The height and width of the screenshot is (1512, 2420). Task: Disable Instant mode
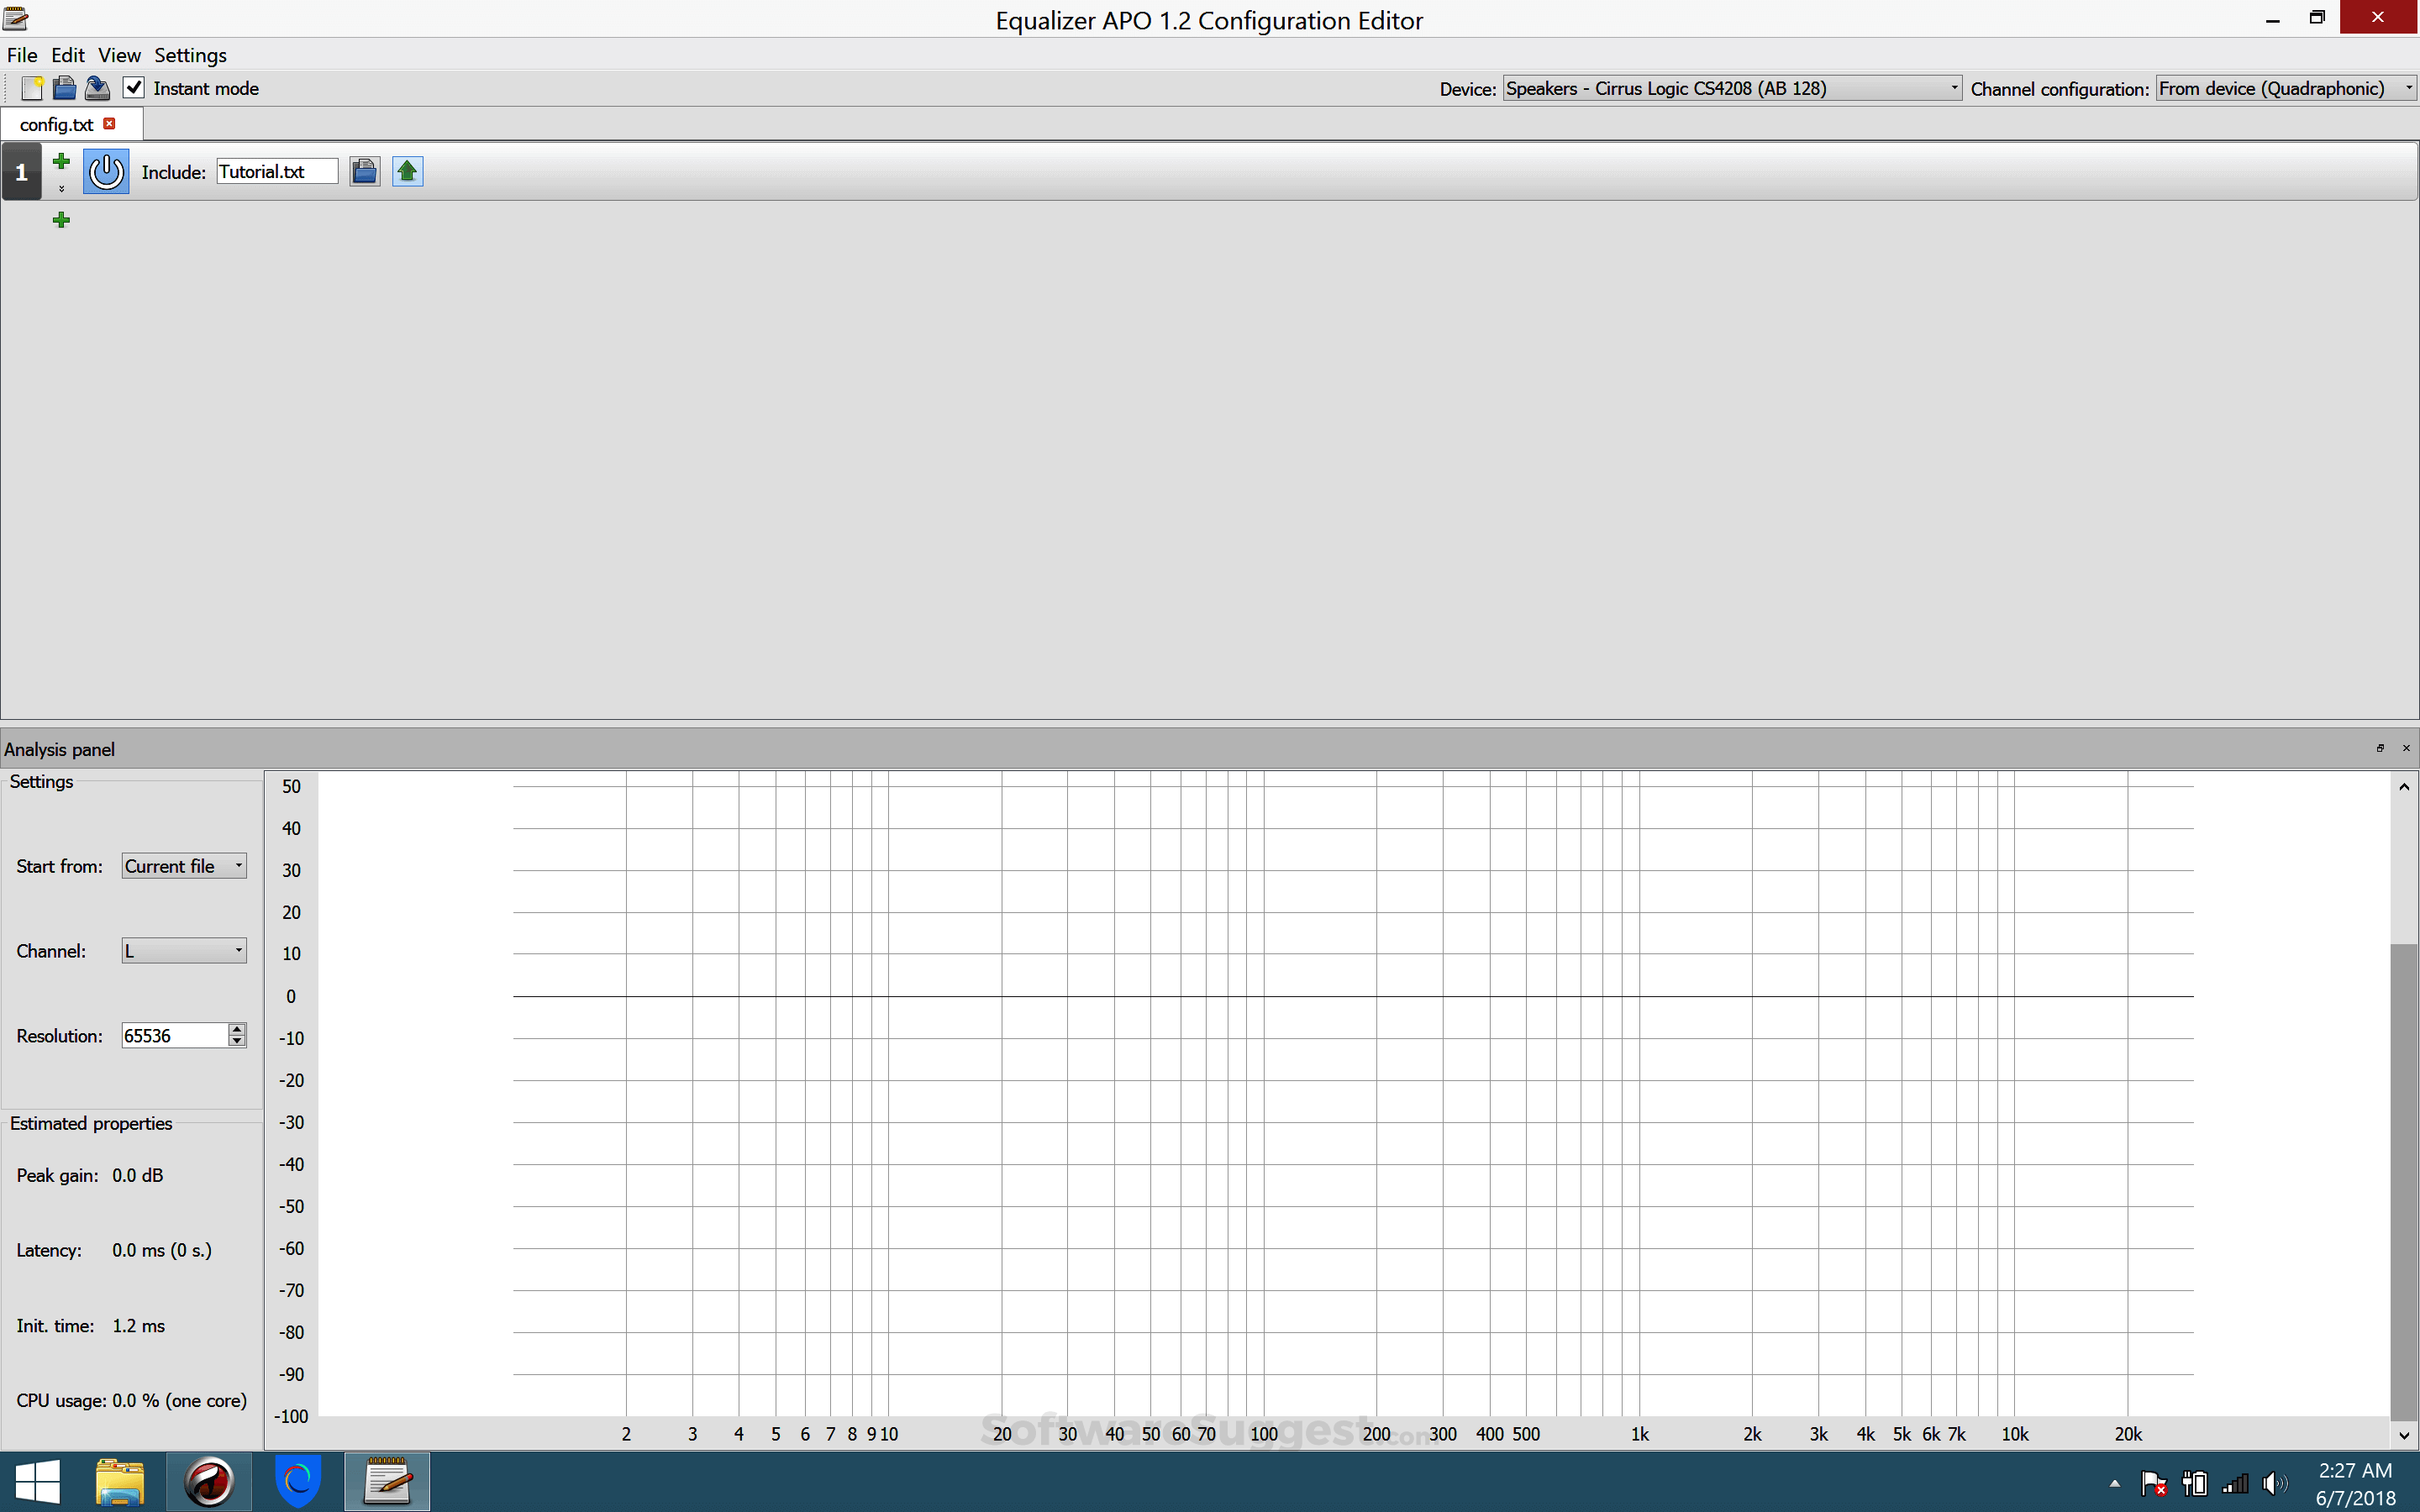(x=135, y=88)
